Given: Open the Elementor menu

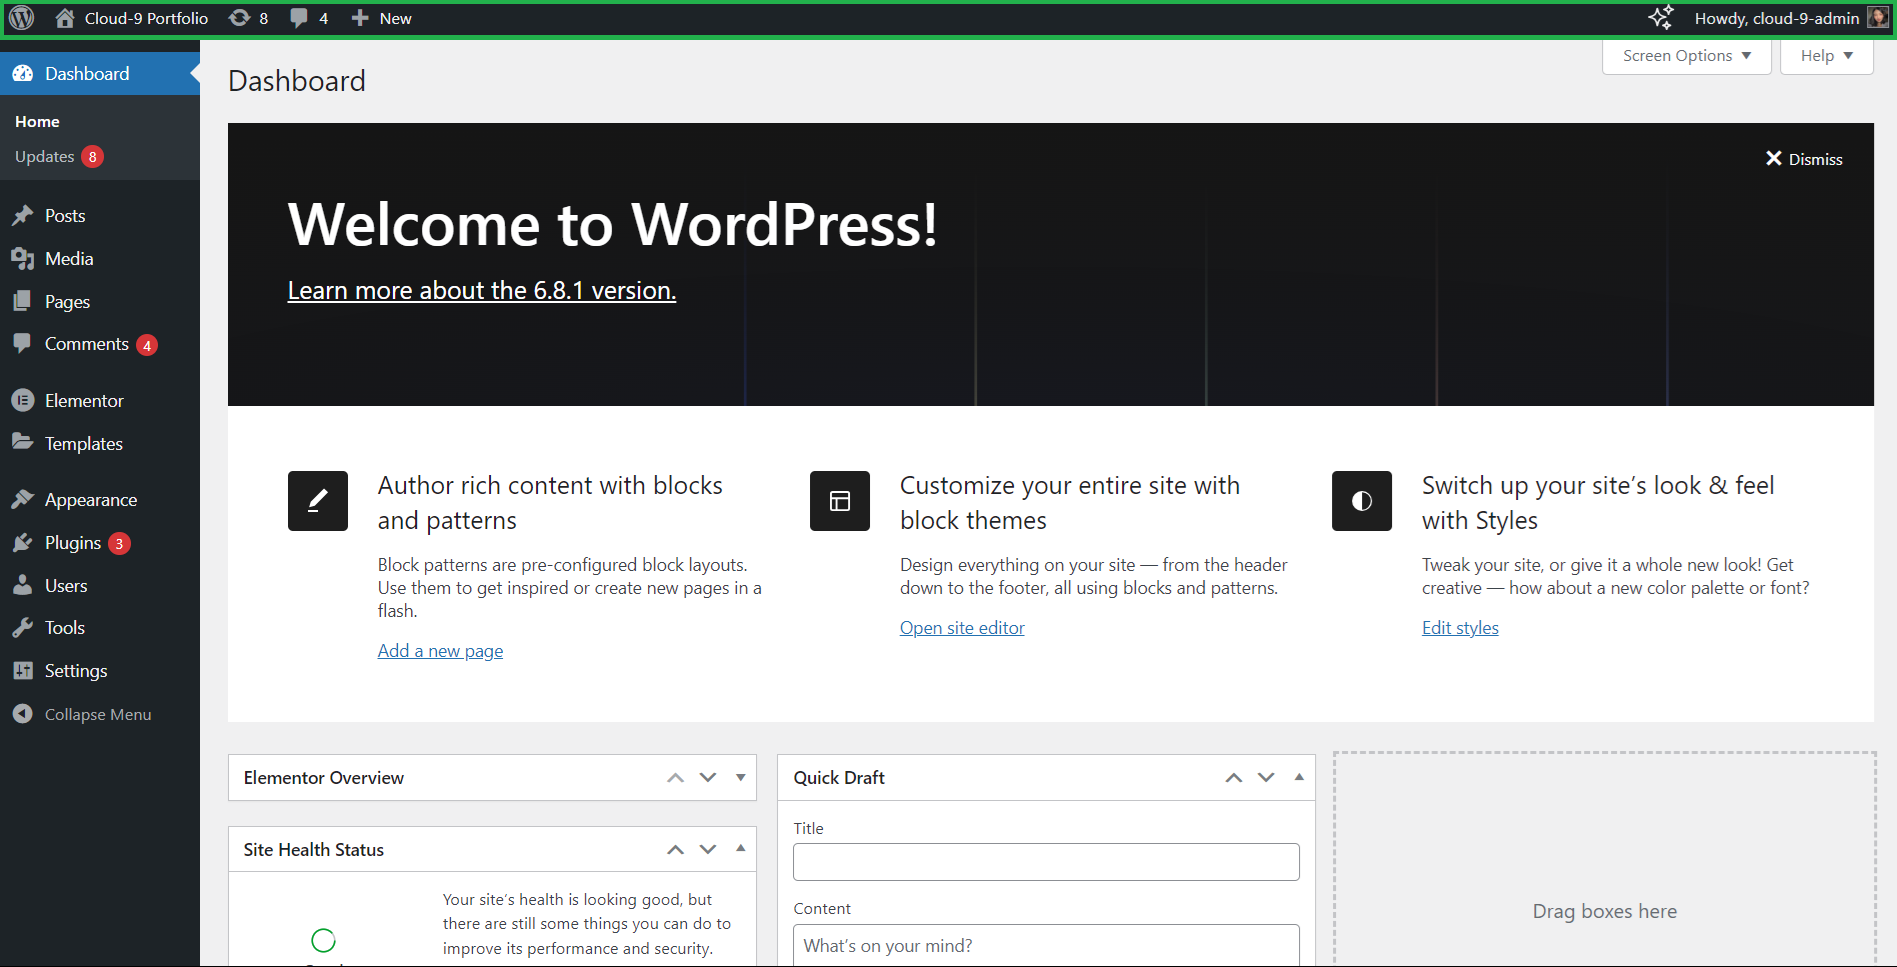Looking at the screenshot, I should click(x=84, y=401).
